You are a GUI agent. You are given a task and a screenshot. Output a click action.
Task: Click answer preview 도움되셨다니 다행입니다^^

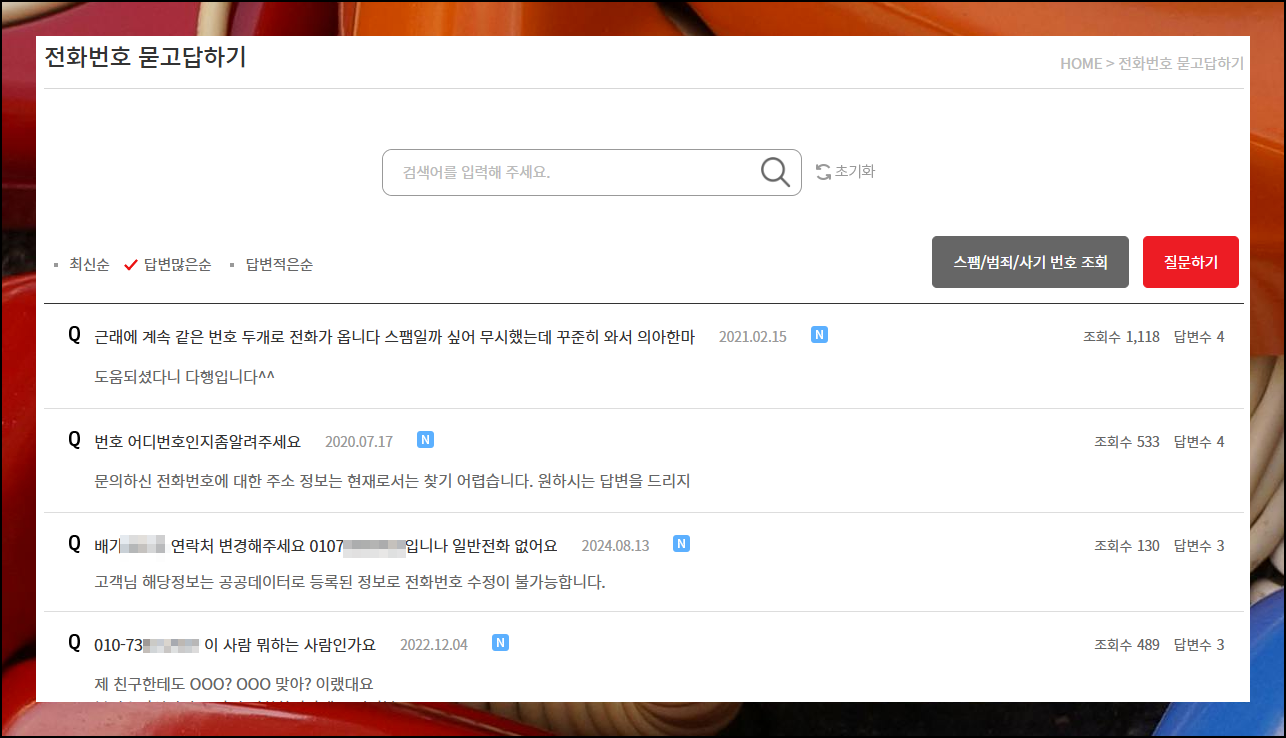point(184,377)
